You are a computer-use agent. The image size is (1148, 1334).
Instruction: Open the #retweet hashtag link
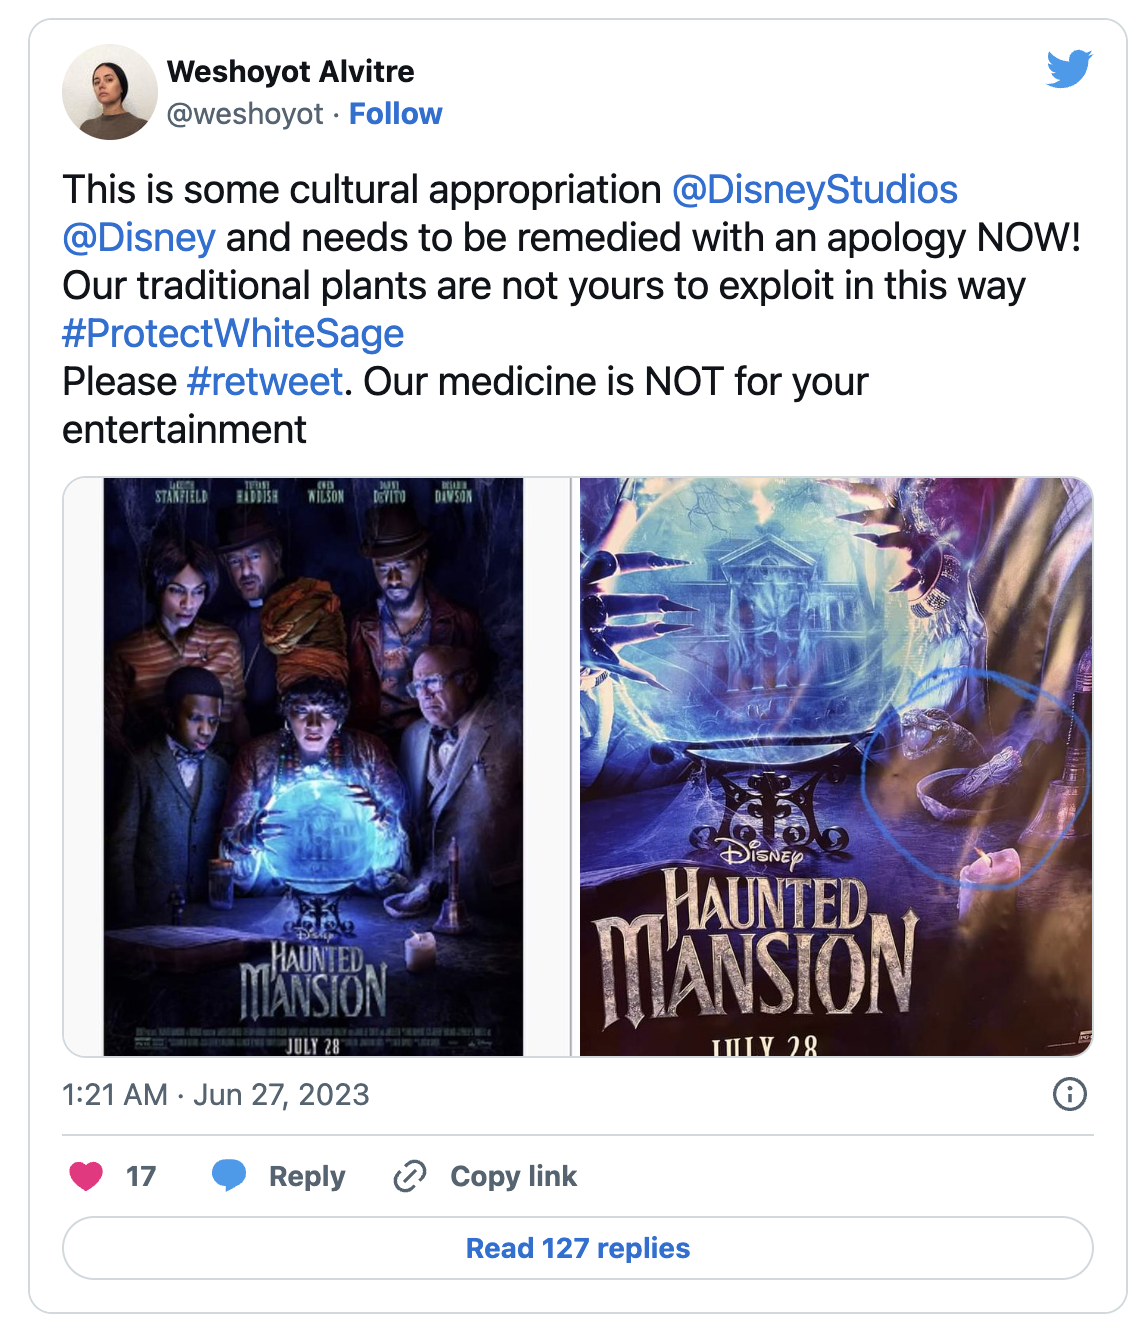(x=265, y=382)
